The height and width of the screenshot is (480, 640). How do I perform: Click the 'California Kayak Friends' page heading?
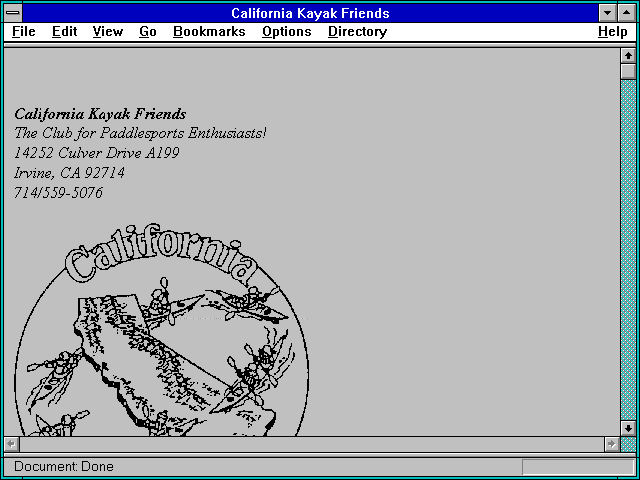100,114
